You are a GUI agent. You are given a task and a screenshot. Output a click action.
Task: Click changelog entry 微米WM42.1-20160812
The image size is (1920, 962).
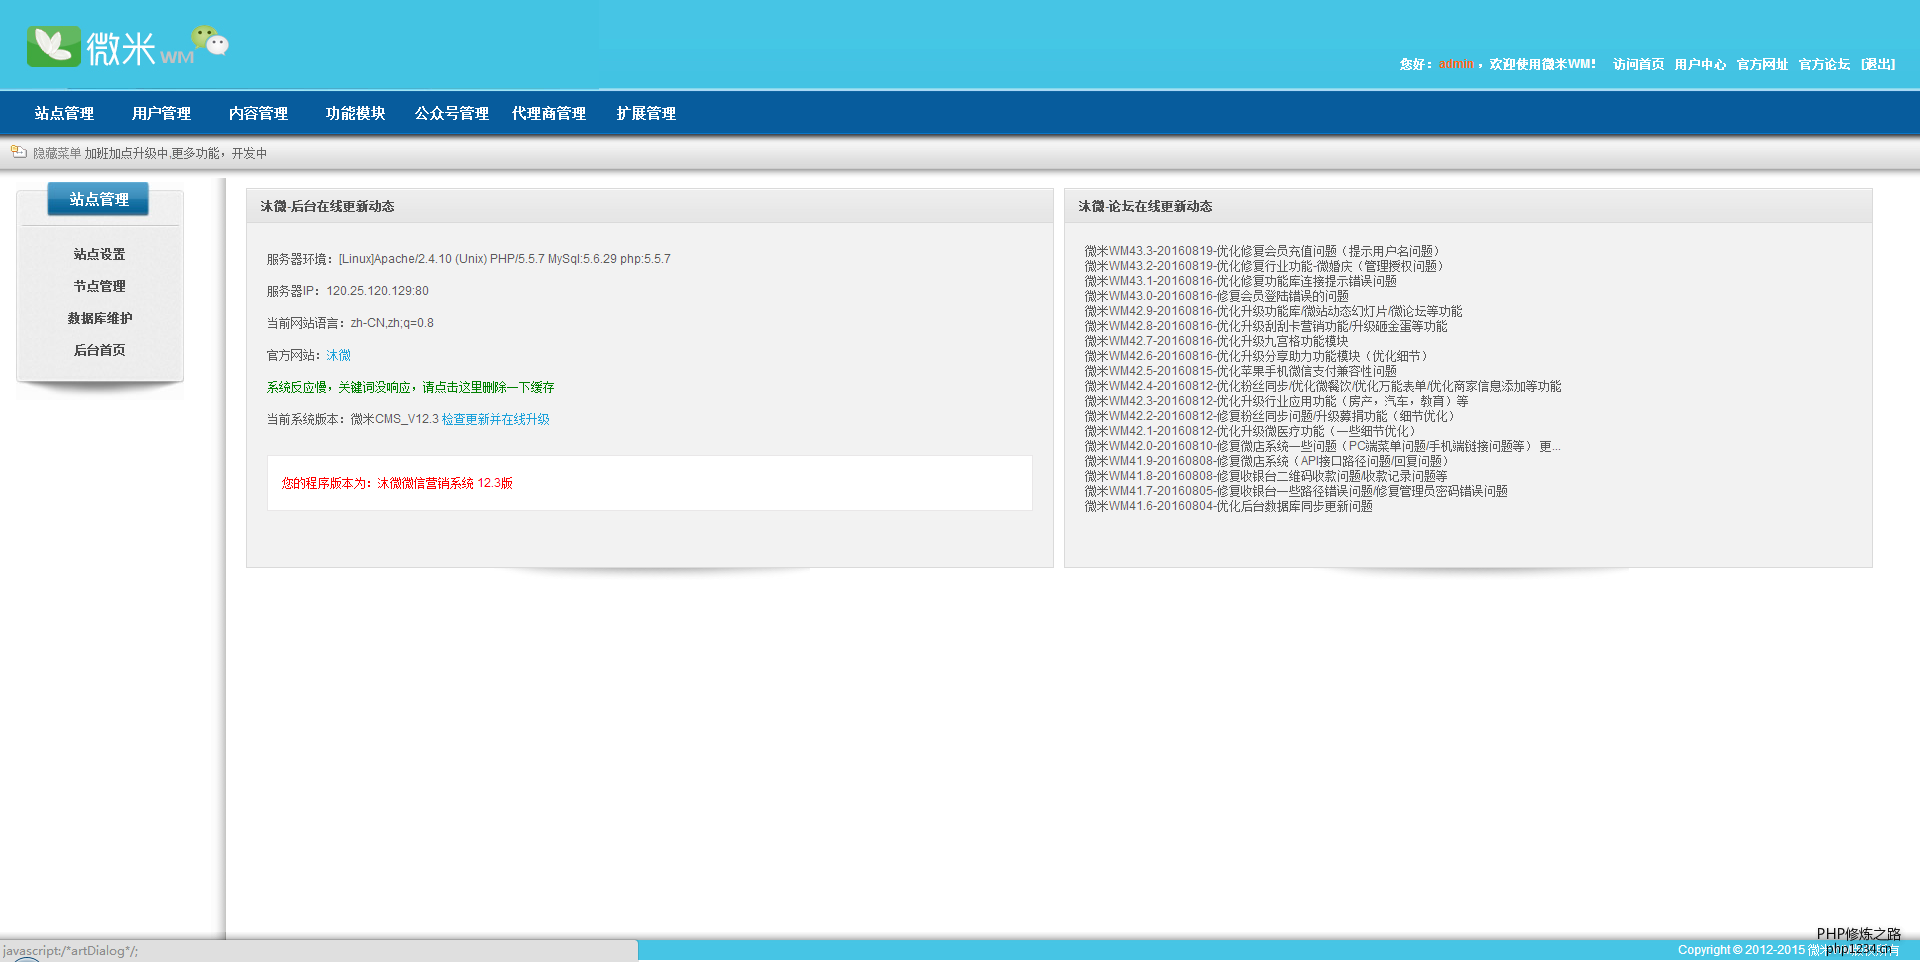click(1252, 431)
